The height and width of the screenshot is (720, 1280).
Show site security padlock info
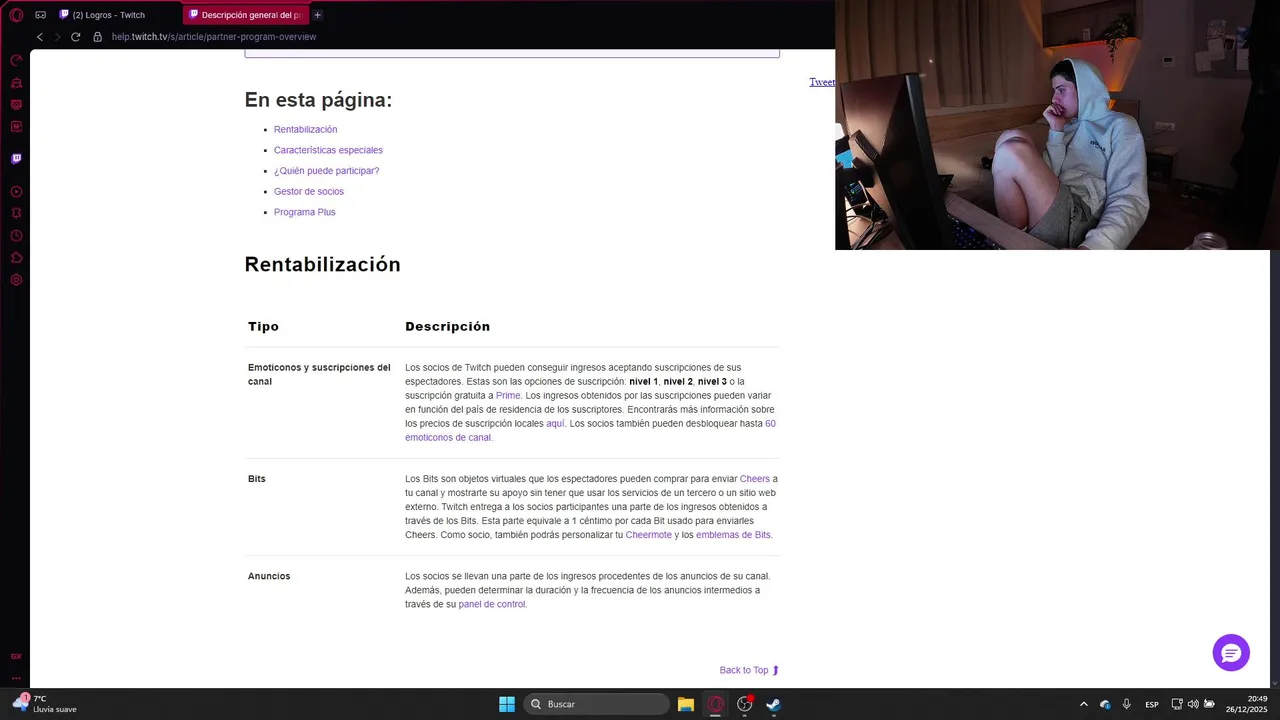click(x=97, y=37)
